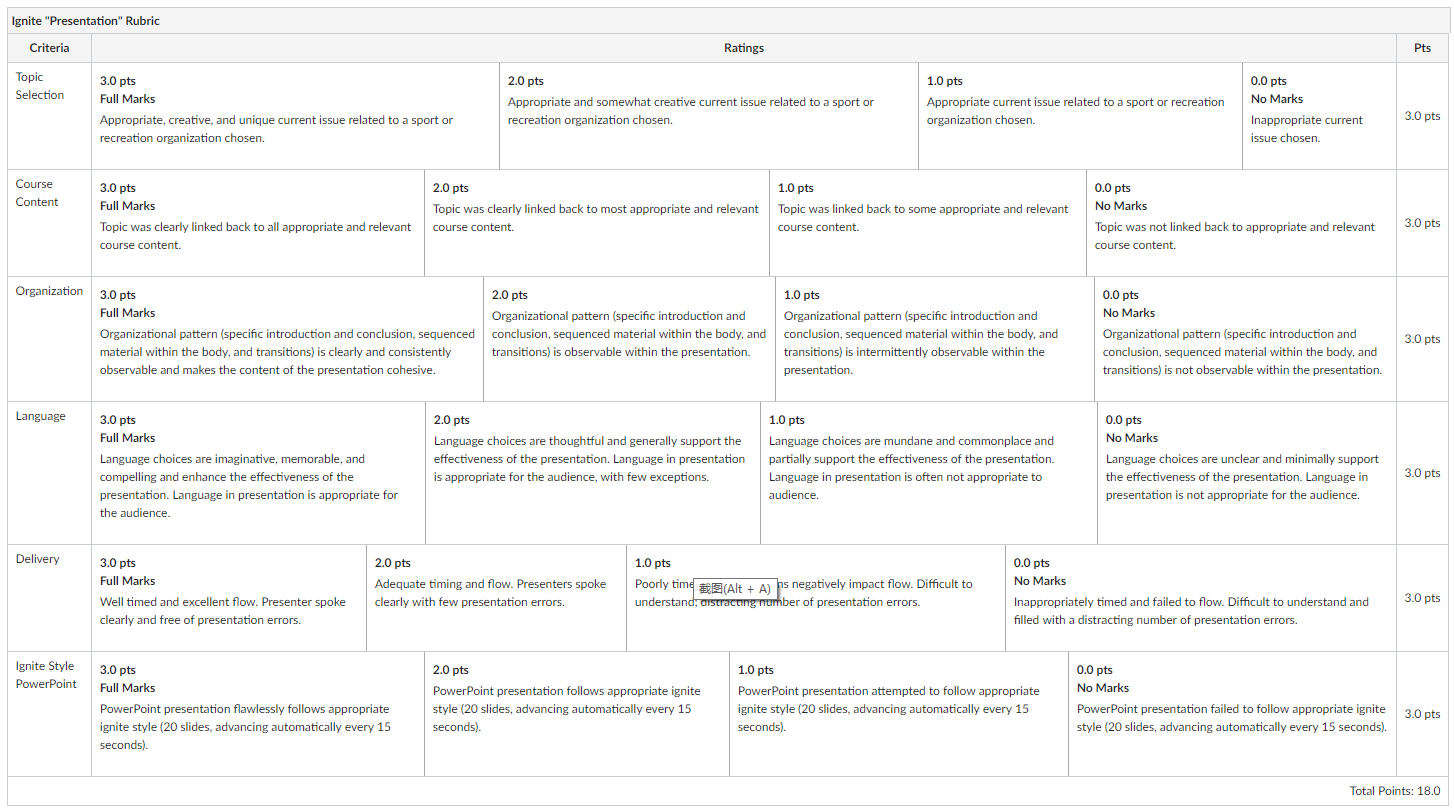Pick the Language 1.0 pts mundane language rating
Screen dimensions: 1454x808
[929, 473]
